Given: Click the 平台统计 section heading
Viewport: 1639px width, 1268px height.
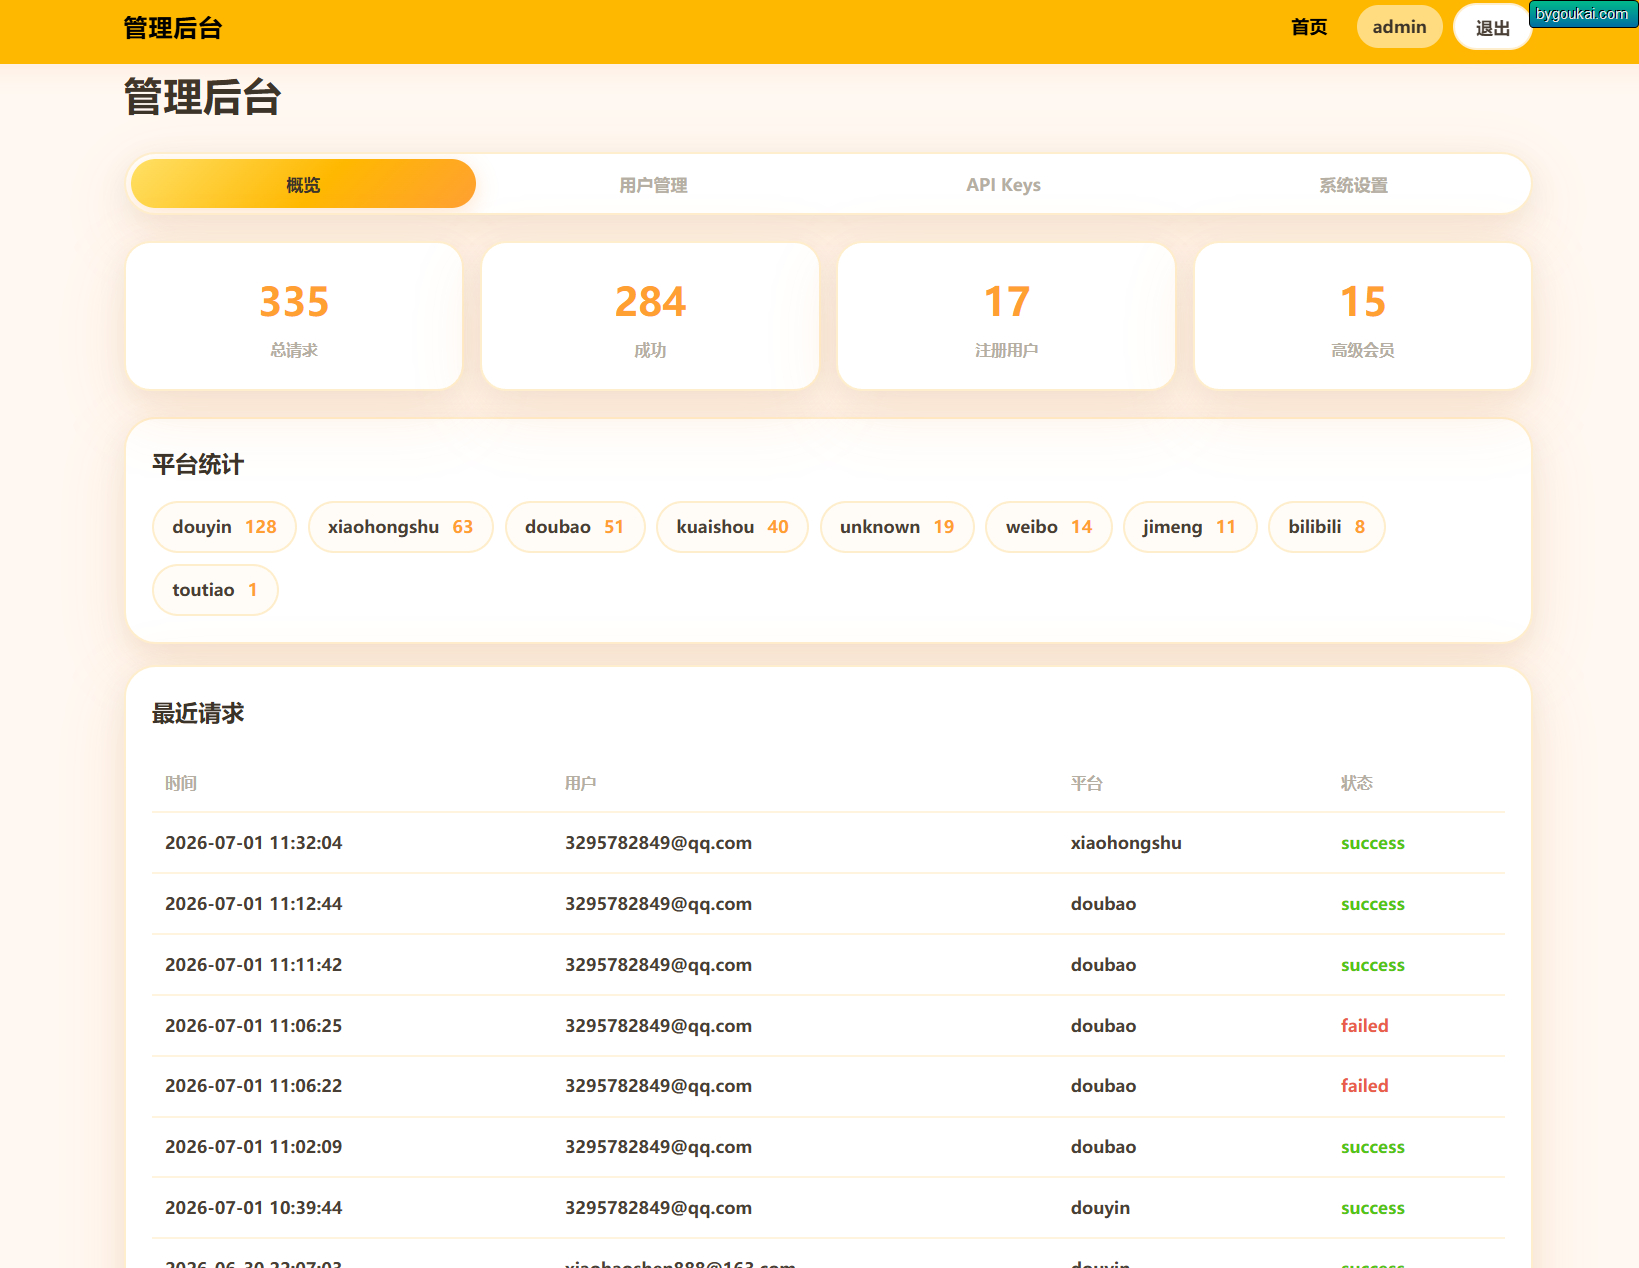Looking at the screenshot, I should 198,464.
